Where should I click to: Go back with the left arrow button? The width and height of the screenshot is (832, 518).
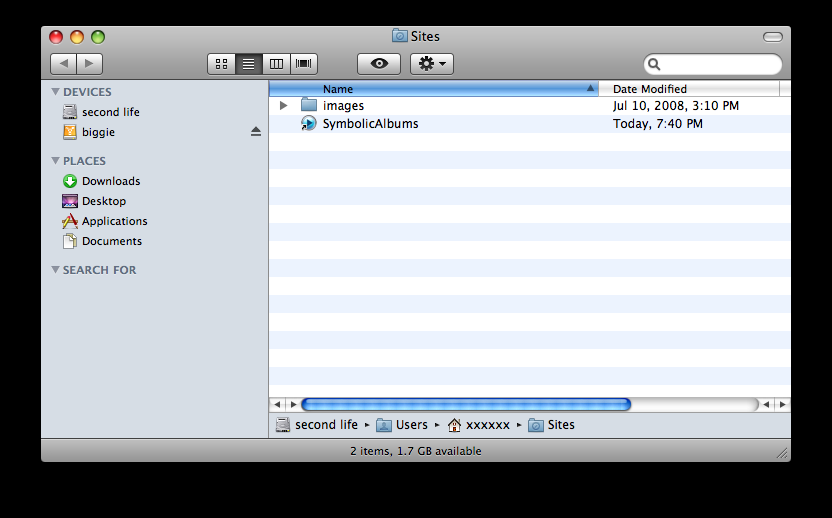64,64
